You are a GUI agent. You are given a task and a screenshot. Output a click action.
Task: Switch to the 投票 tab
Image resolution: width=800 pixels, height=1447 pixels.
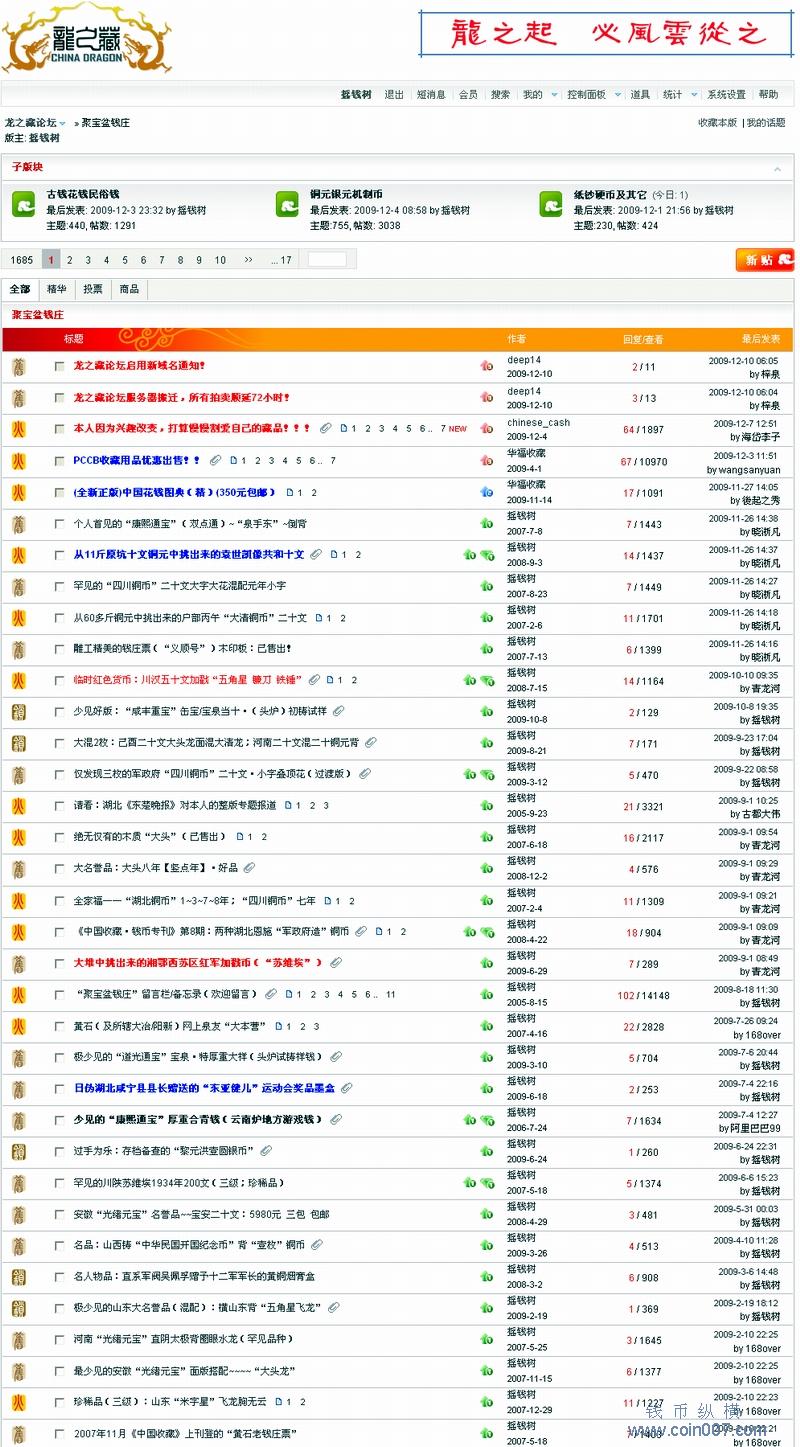[93, 289]
